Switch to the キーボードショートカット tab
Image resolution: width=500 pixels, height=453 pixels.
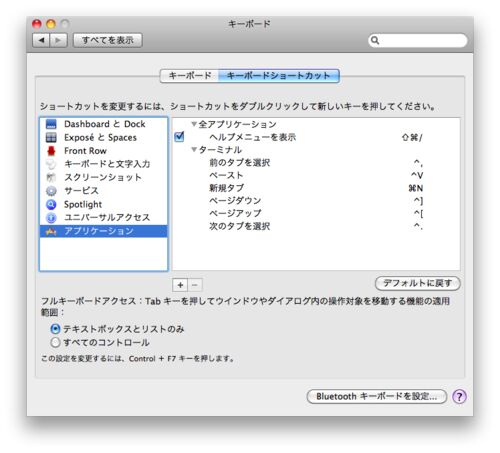(x=279, y=76)
